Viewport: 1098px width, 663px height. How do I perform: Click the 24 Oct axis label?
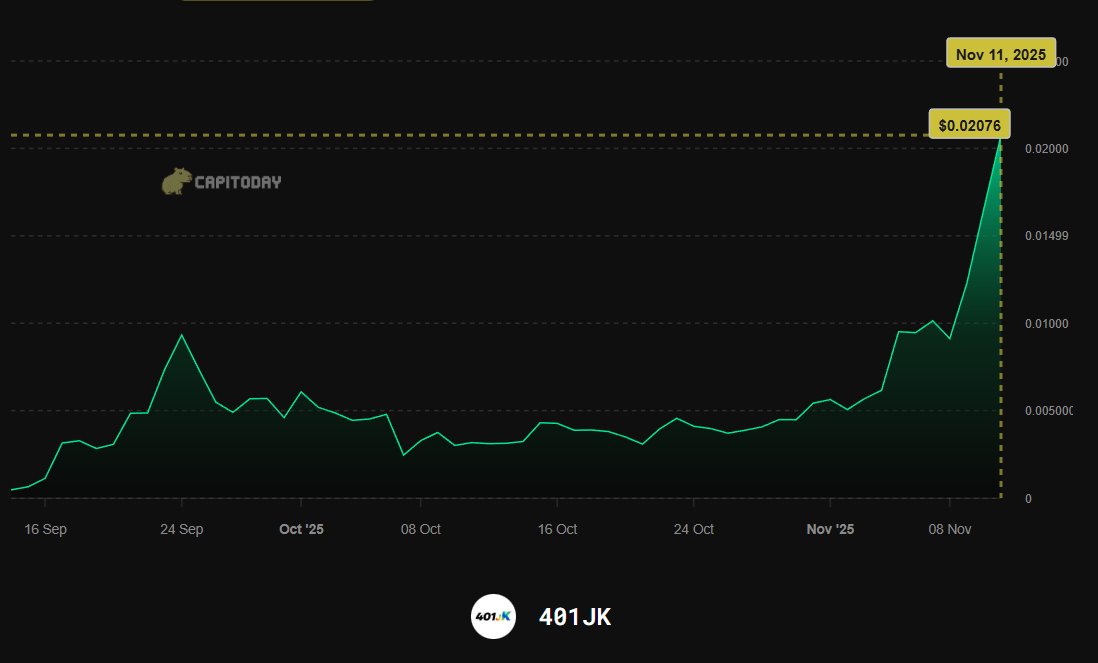693,529
